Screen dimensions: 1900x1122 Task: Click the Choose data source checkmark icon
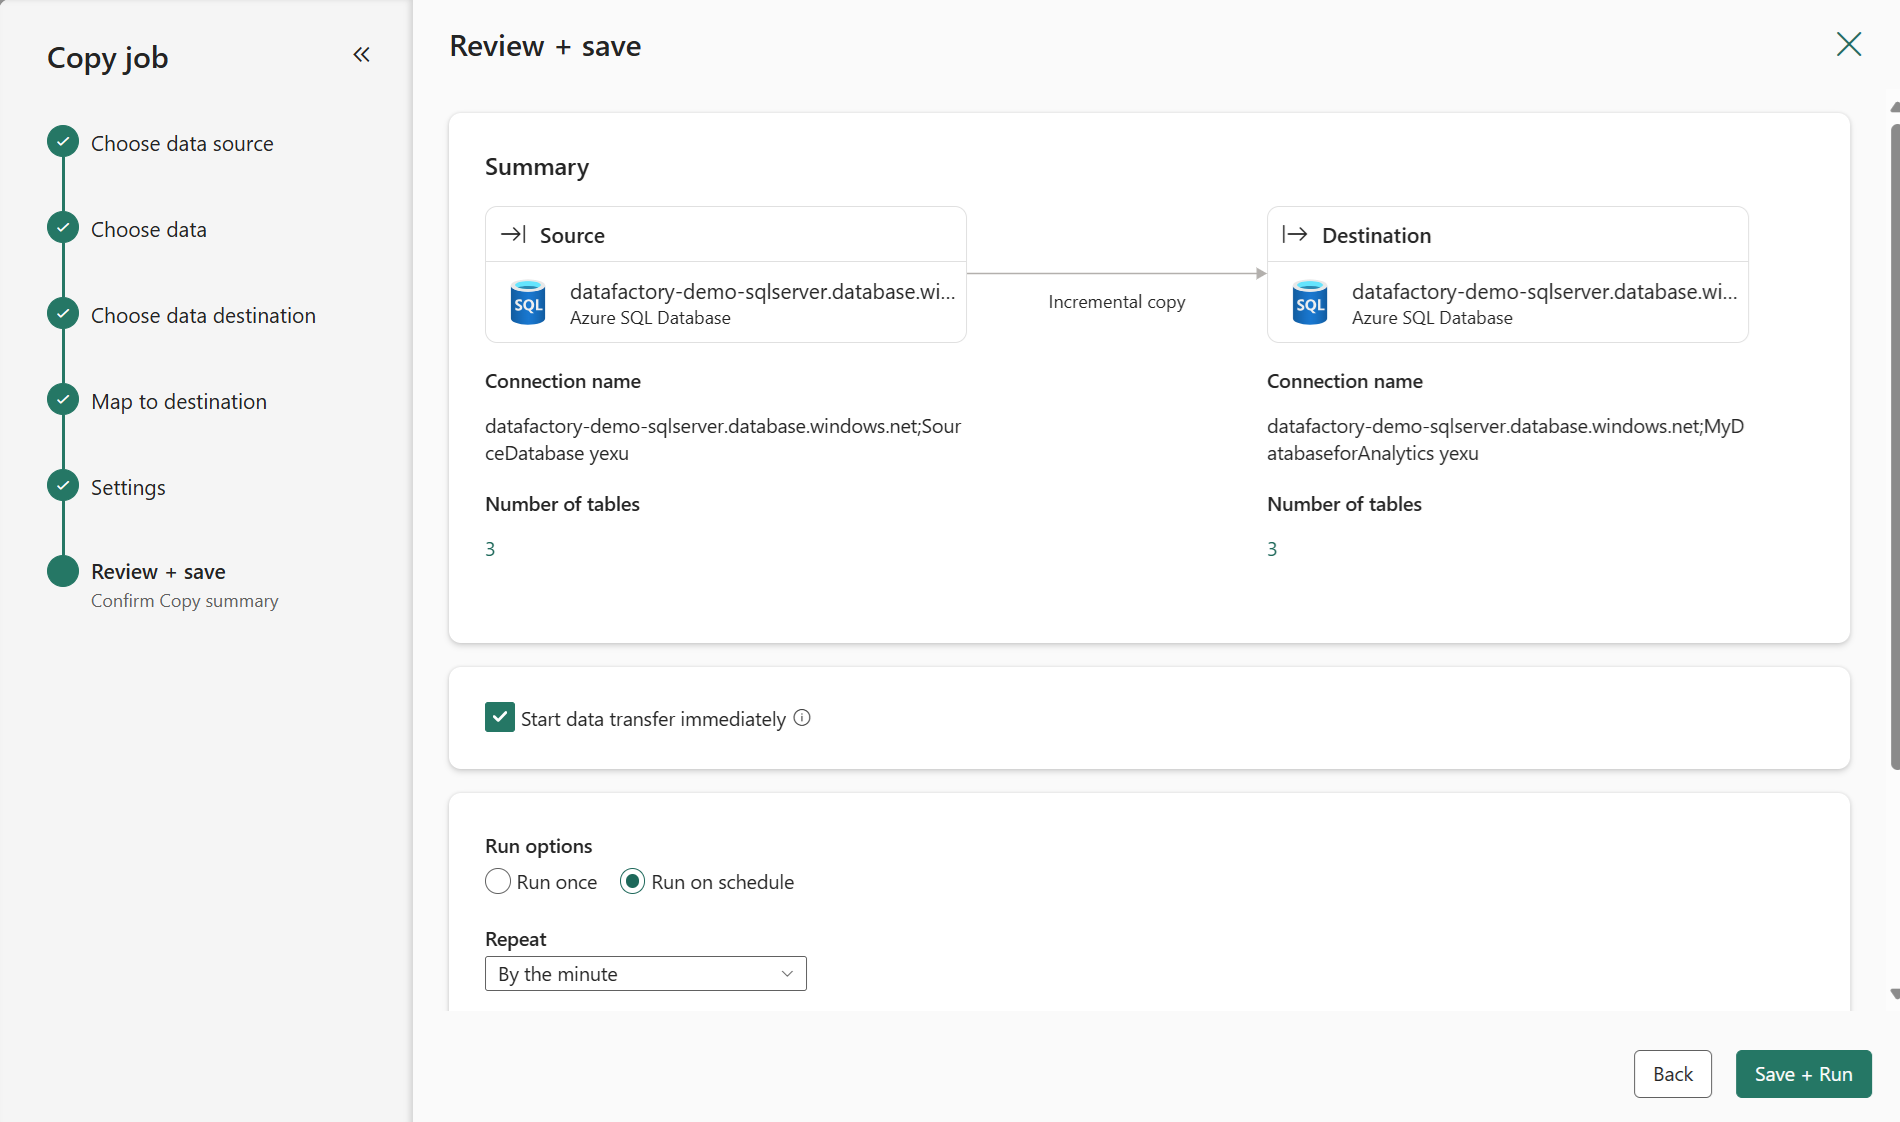pos(63,142)
